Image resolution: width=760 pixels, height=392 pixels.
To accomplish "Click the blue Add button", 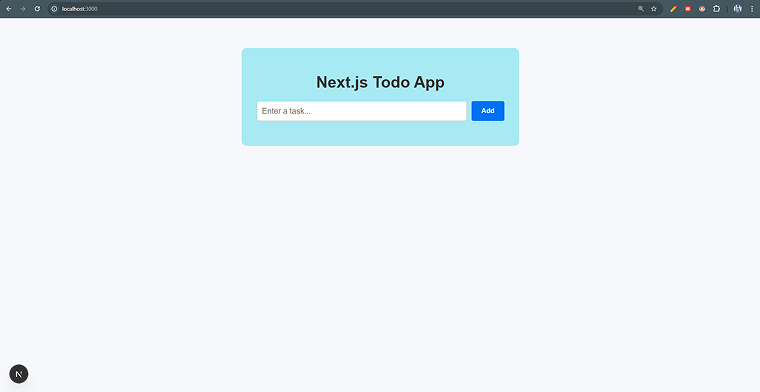I will click(488, 111).
